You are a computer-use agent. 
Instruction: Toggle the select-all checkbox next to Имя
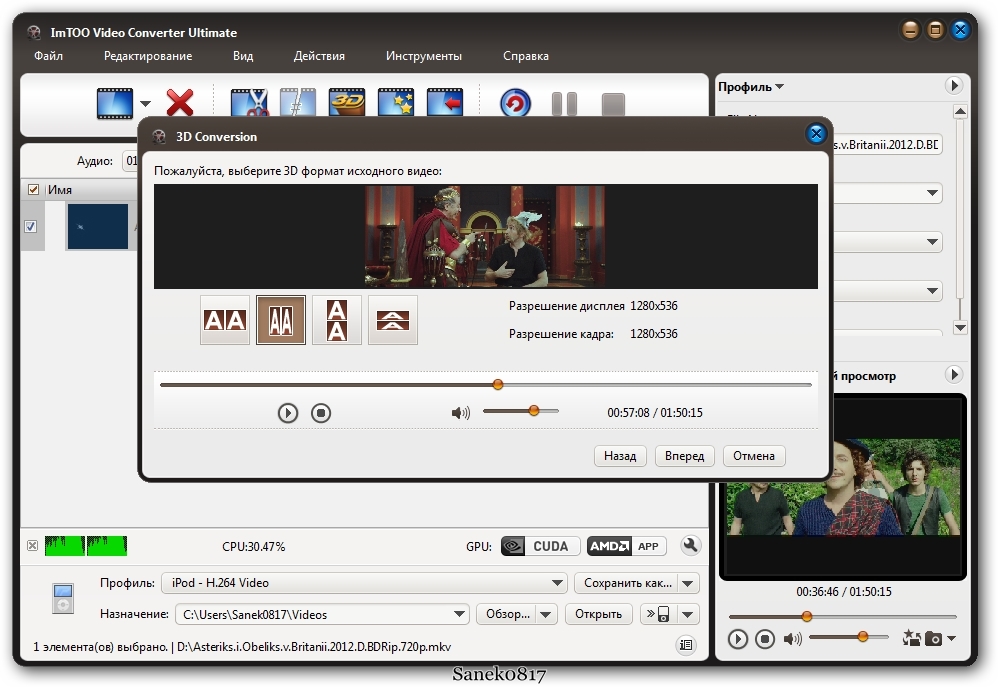coord(33,190)
